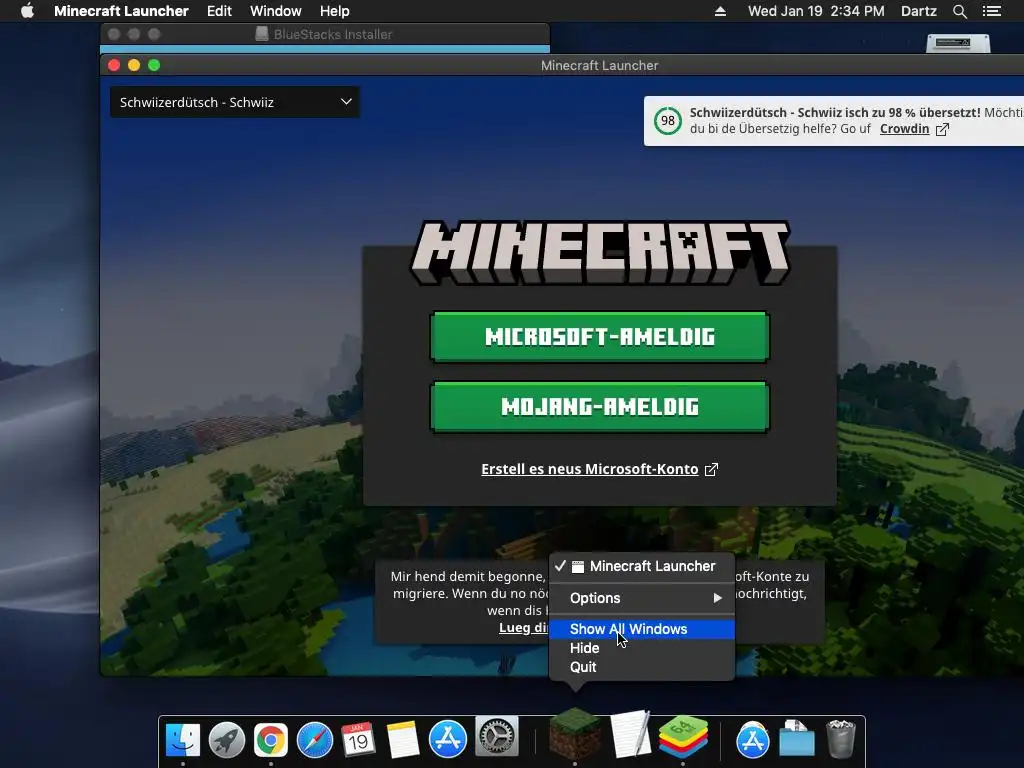Expand the Options submenu arrow

(717, 598)
